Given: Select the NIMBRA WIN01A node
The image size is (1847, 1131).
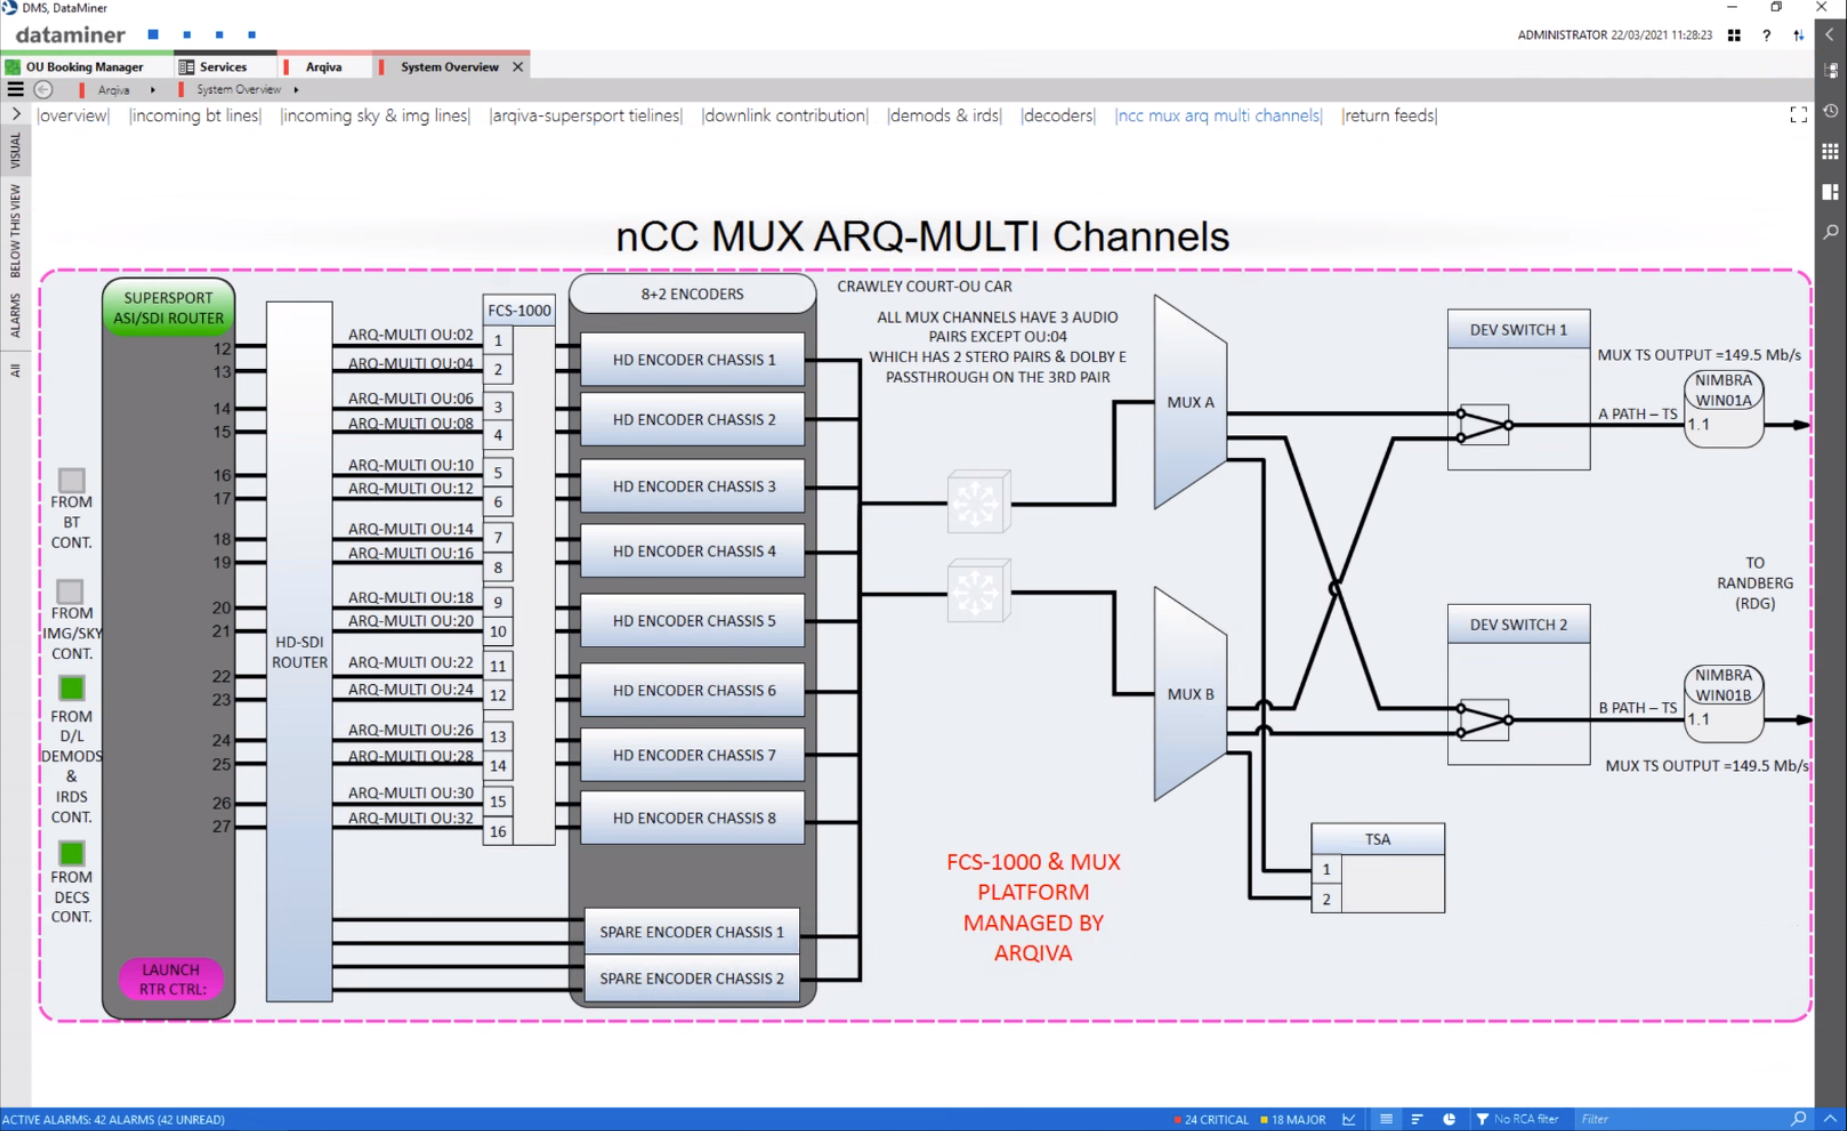Looking at the screenshot, I should coord(1723,408).
